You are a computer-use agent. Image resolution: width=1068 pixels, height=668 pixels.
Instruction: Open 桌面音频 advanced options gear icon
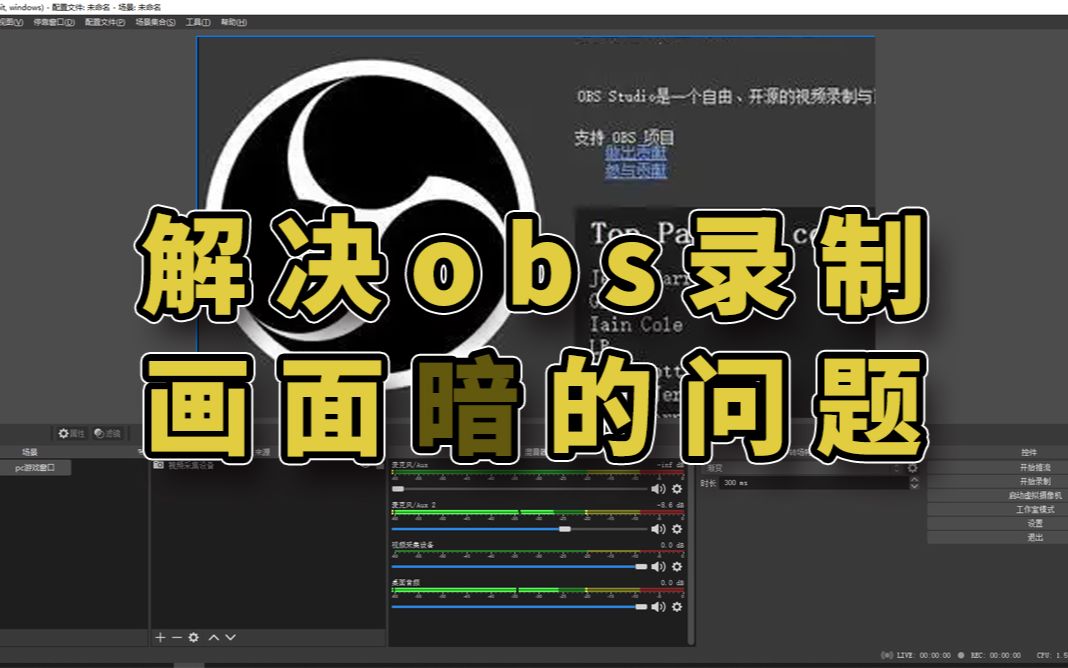pos(676,606)
